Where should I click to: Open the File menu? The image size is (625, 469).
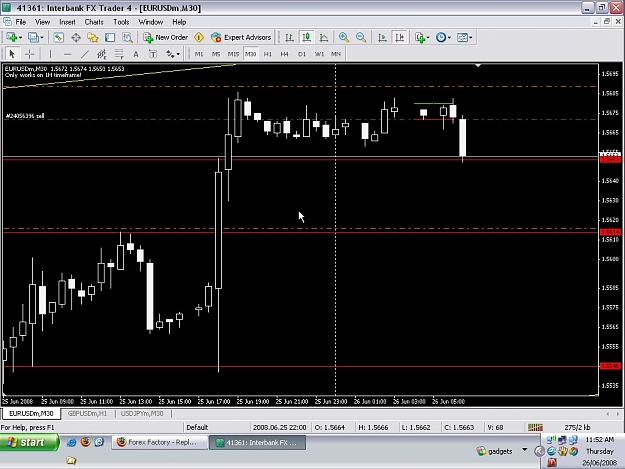coord(20,22)
